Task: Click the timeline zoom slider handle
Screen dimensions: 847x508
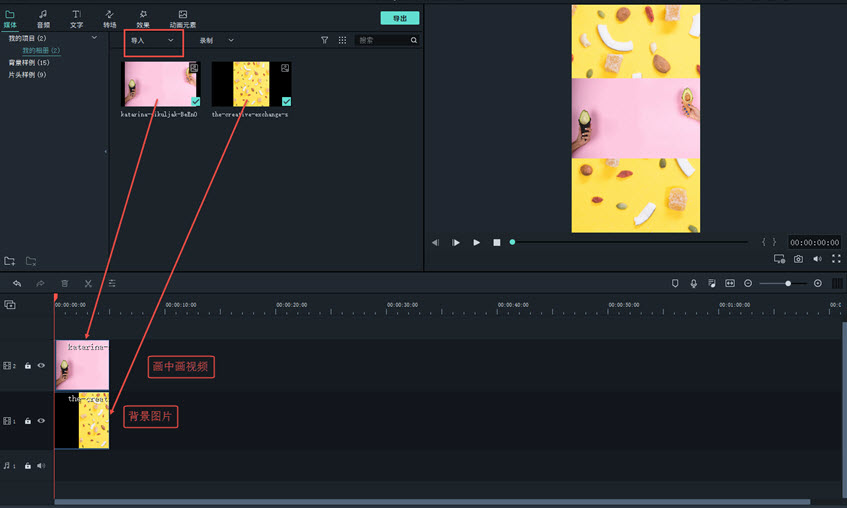Action: (788, 284)
